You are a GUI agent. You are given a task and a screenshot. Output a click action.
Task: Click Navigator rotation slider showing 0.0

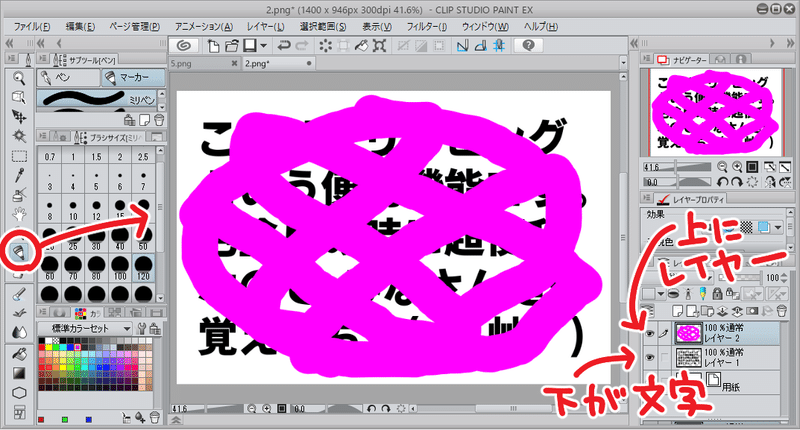point(676,182)
